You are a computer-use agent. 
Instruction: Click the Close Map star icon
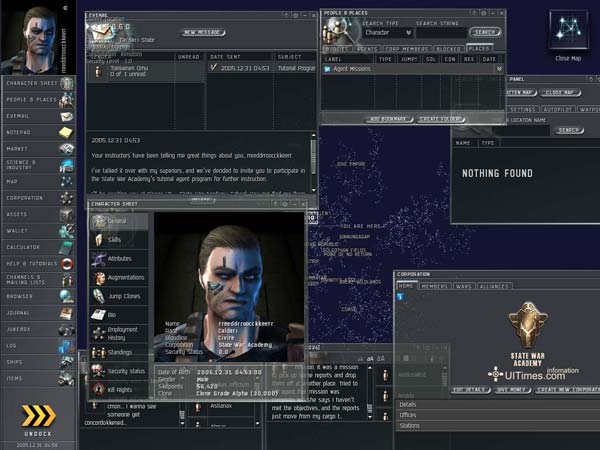pos(568,29)
